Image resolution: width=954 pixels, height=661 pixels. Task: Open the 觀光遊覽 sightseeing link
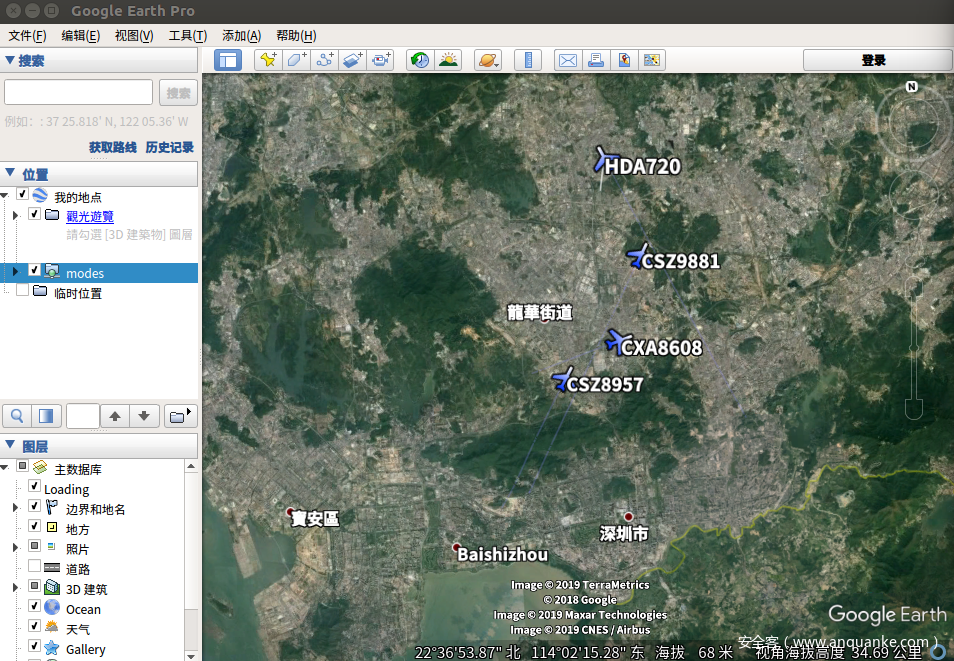pyautogui.click(x=89, y=216)
